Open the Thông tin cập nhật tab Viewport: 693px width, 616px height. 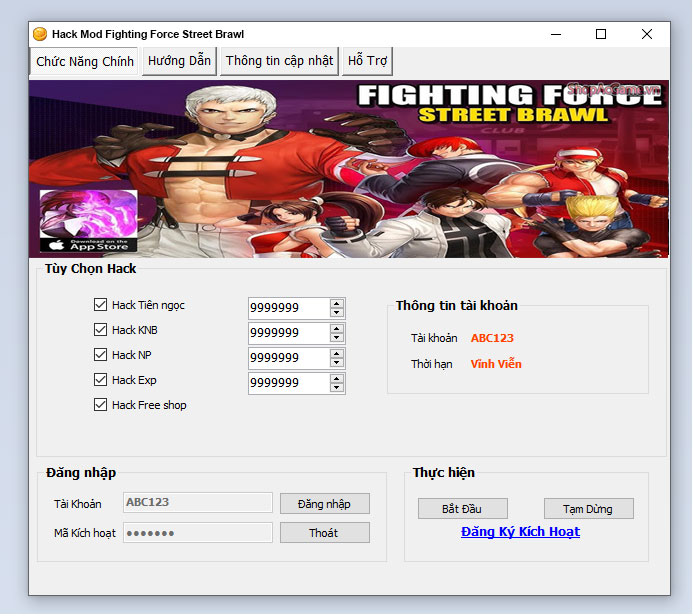[x=279, y=61]
